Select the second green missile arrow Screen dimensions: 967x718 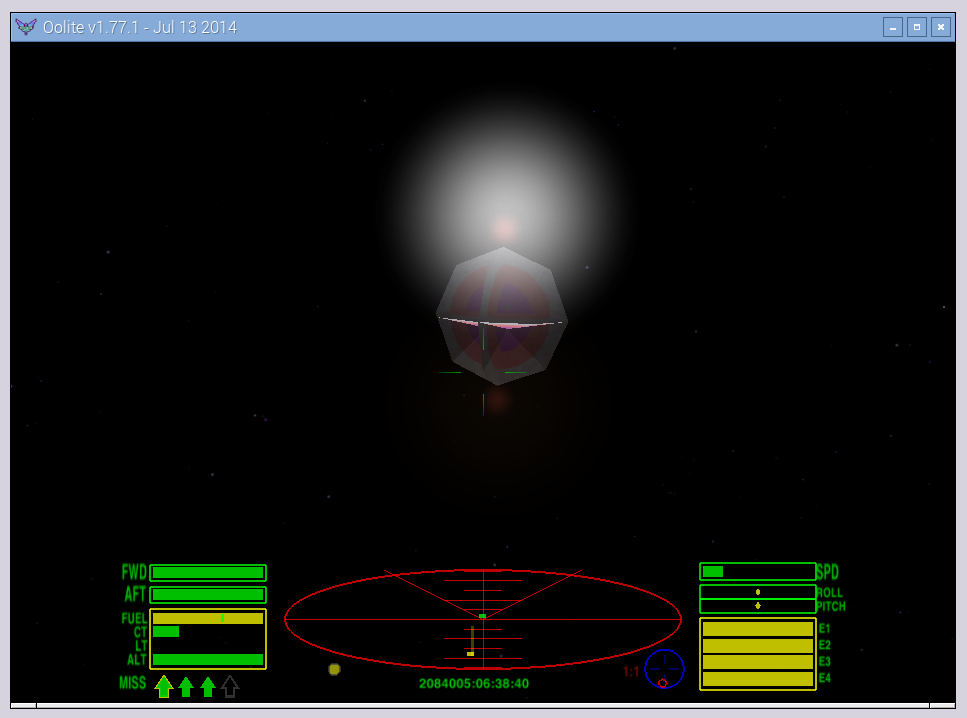[x=186, y=687]
